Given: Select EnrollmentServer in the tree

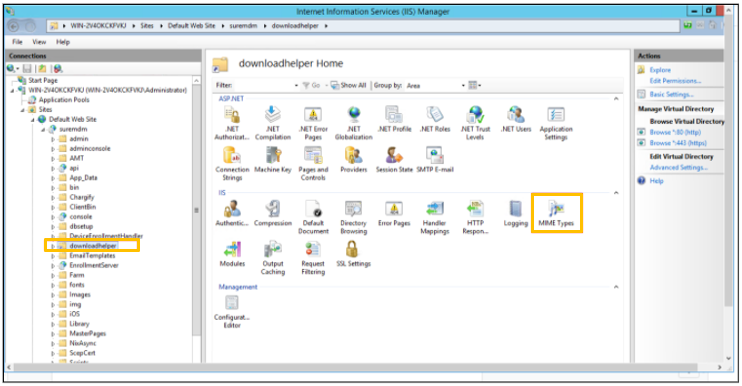Looking at the screenshot, I should coord(94,265).
